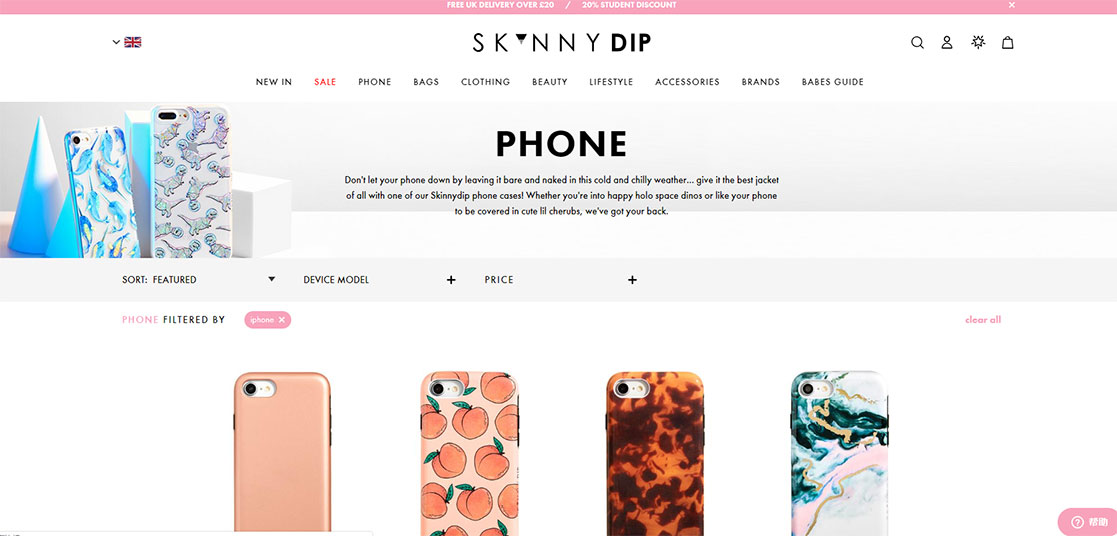Screen dimensions: 1117x536
Task: Open the search magnifier icon
Action: 917,43
